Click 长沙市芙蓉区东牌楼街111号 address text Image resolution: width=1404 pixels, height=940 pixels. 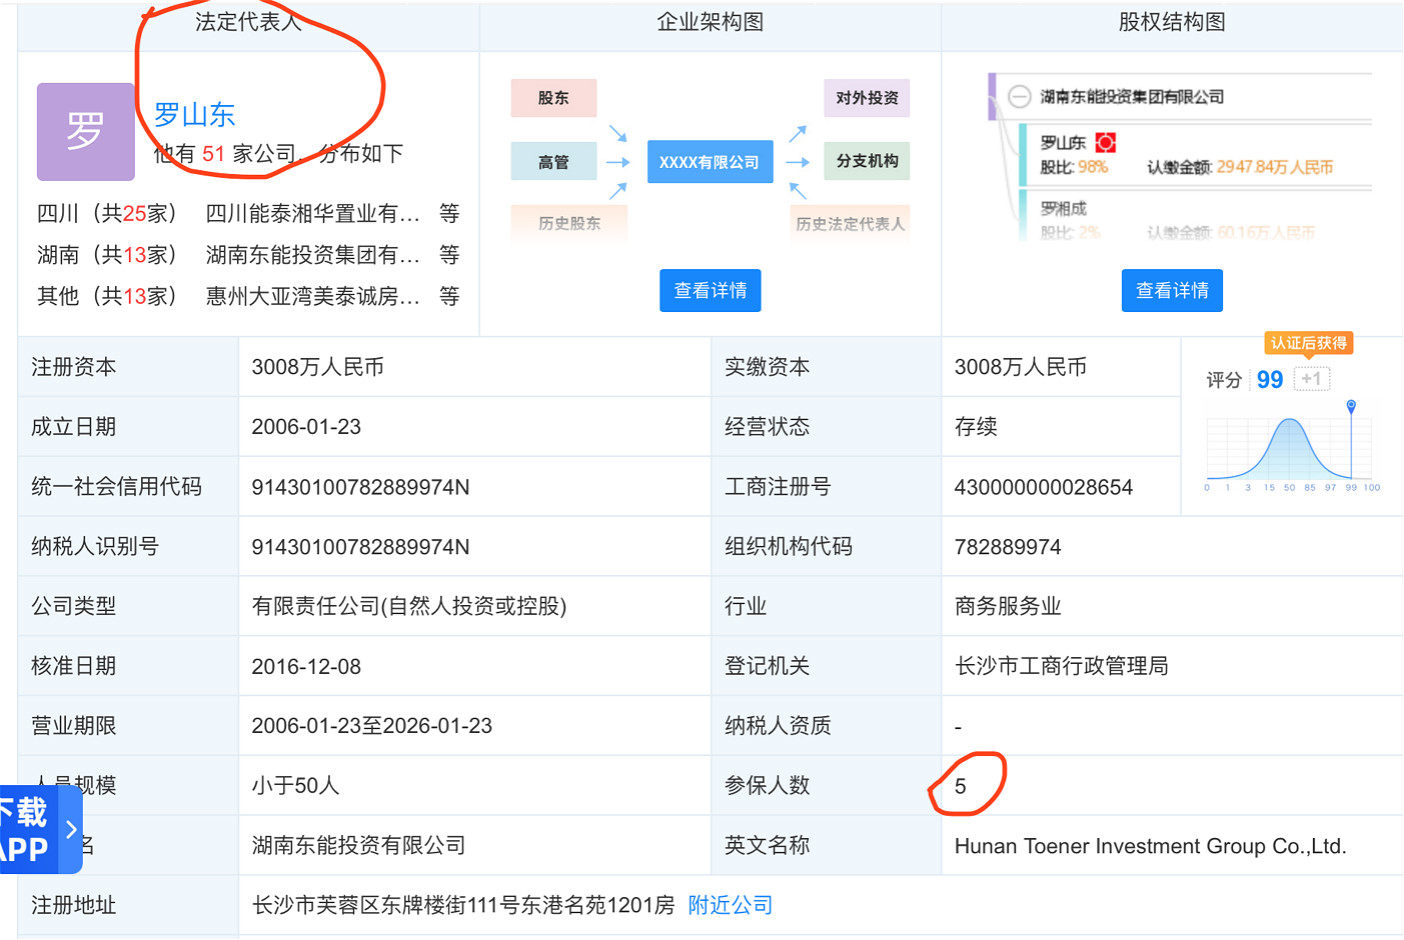pyautogui.click(x=463, y=905)
